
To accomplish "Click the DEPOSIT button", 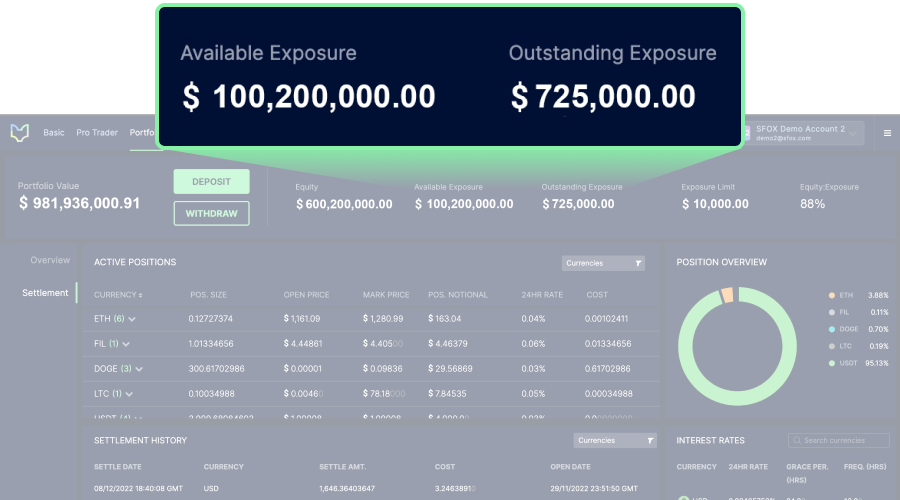I will (211, 182).
